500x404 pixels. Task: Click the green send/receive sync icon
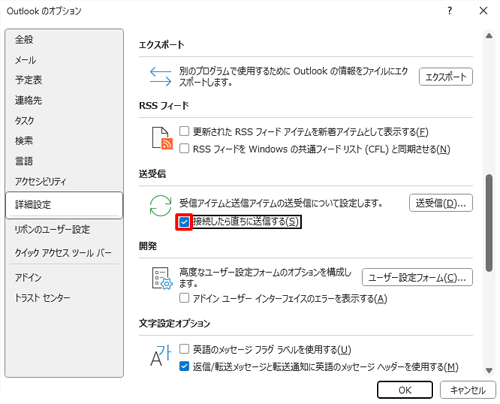160,206
